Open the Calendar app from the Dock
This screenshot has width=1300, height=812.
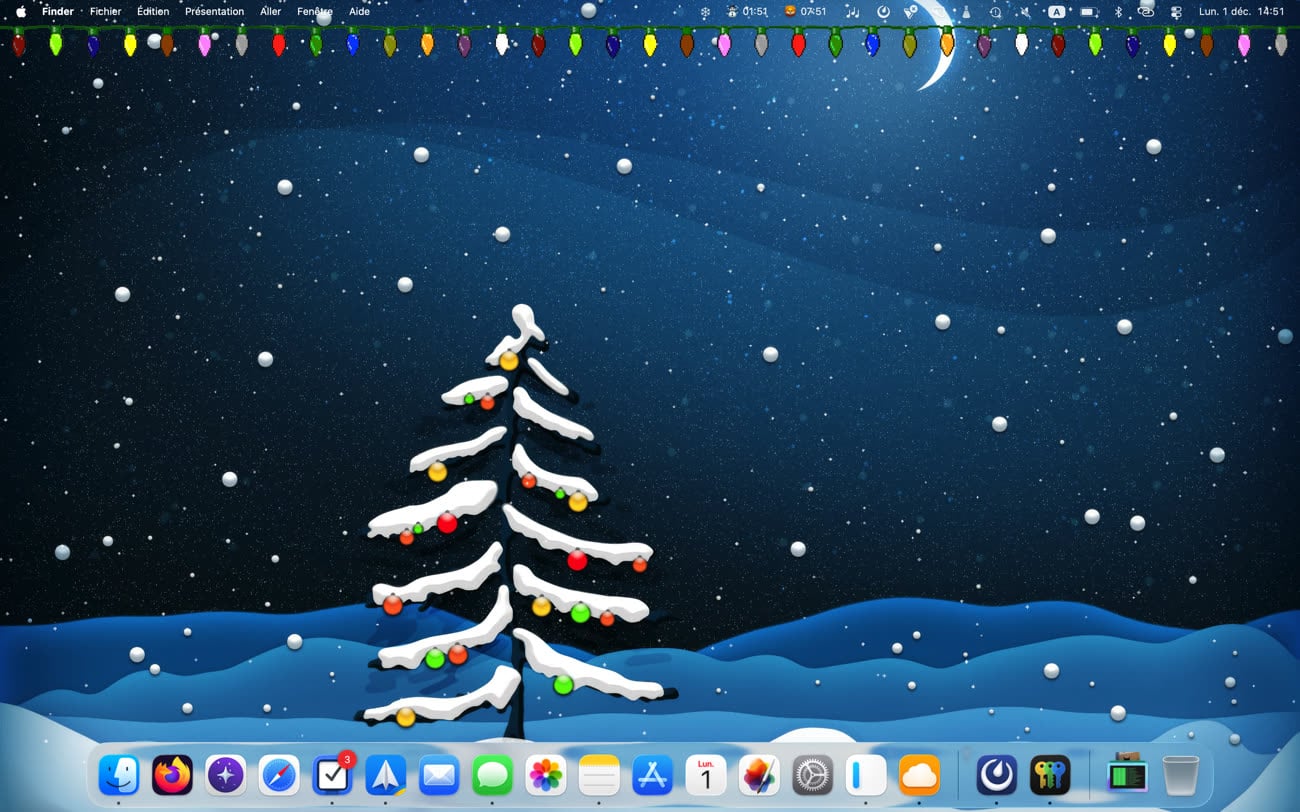click(706, 775)
